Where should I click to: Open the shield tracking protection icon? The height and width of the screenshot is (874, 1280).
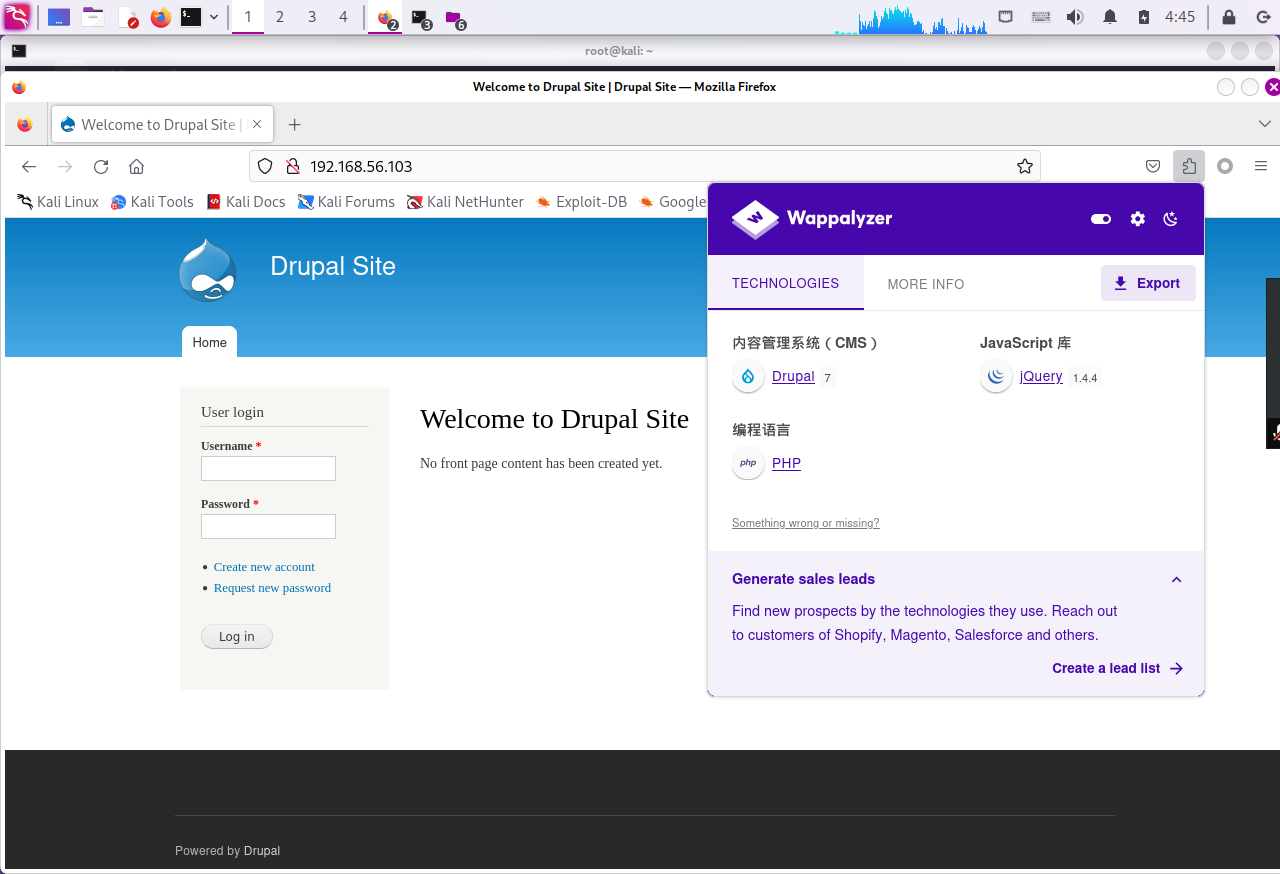[265, 167]
